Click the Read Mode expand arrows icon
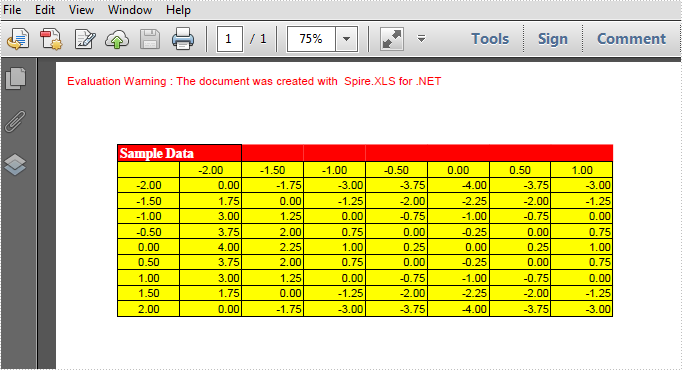Screen dimensions: 682x370 click(391, 39)
